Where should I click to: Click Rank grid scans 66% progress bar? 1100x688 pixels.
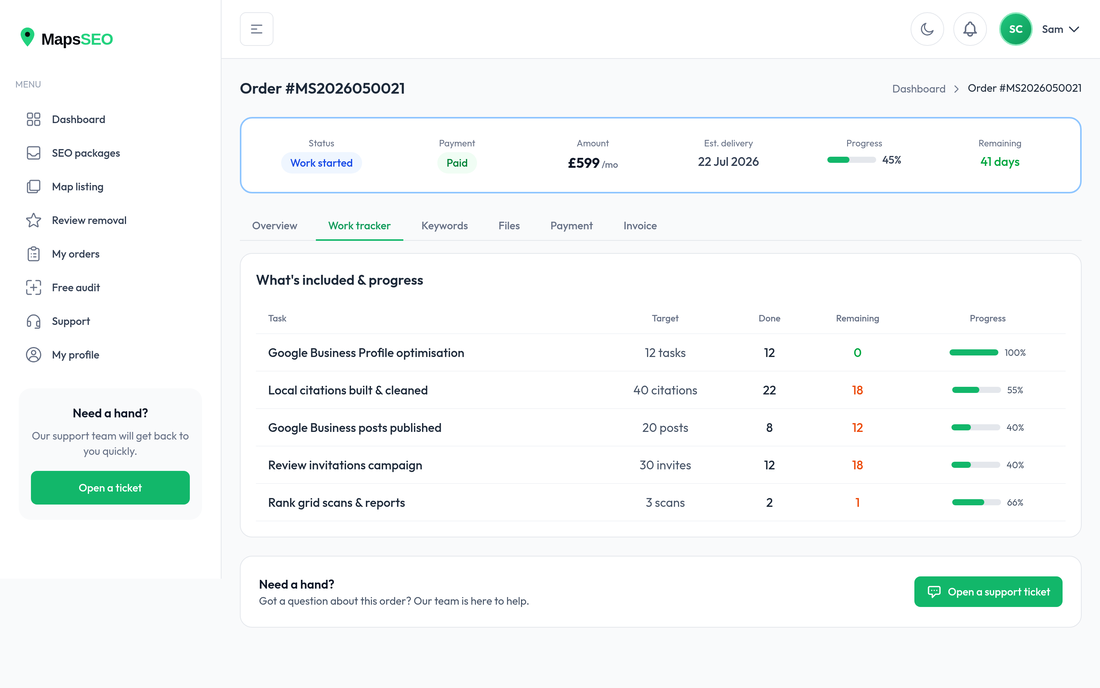pyautogui.click(x=976, y=502)
